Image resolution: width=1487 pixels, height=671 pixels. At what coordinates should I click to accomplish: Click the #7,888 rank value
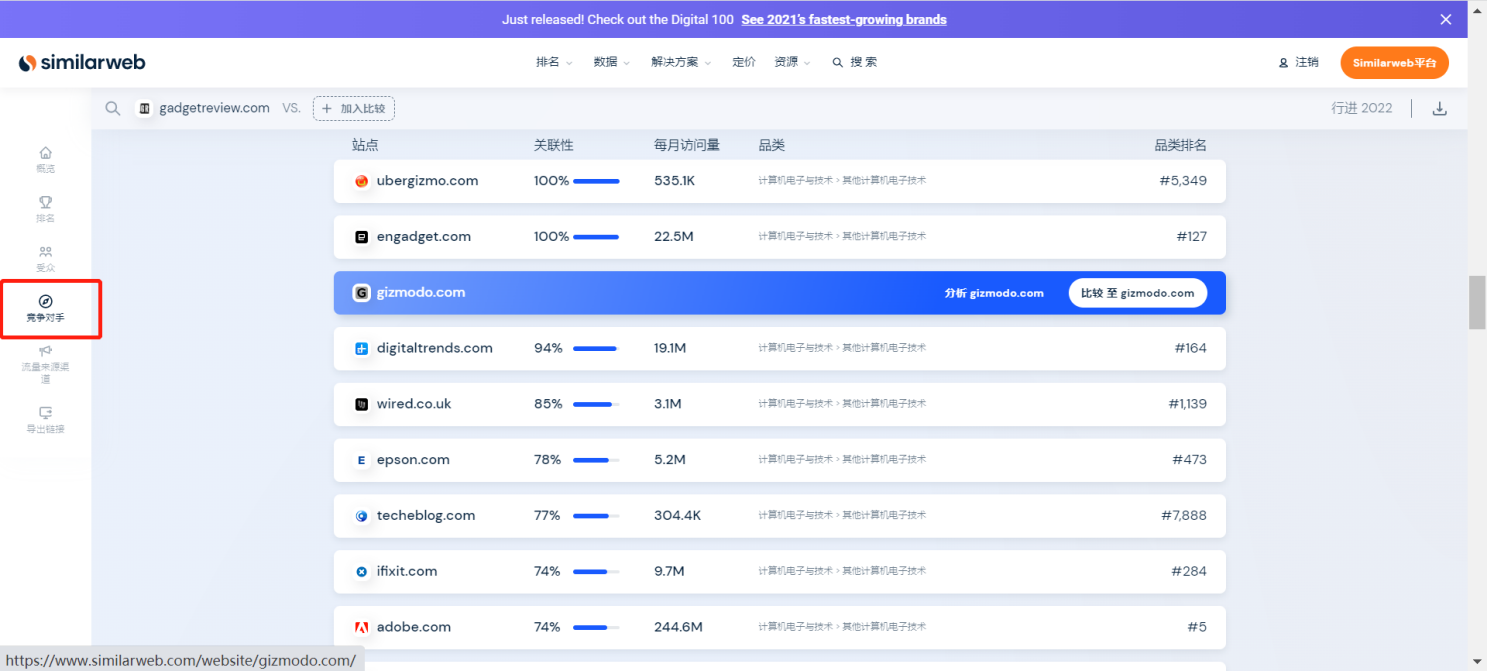click(x=1183, y=516)
